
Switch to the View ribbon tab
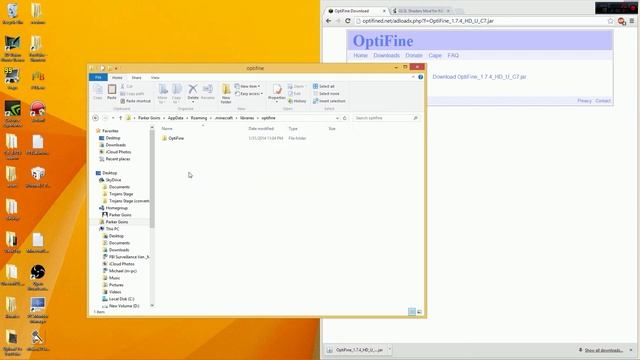[x=155, y=78]
